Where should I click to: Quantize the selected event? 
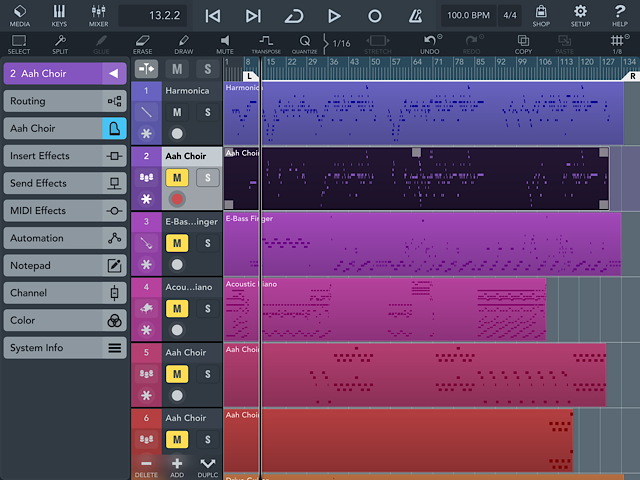(304, 44)
